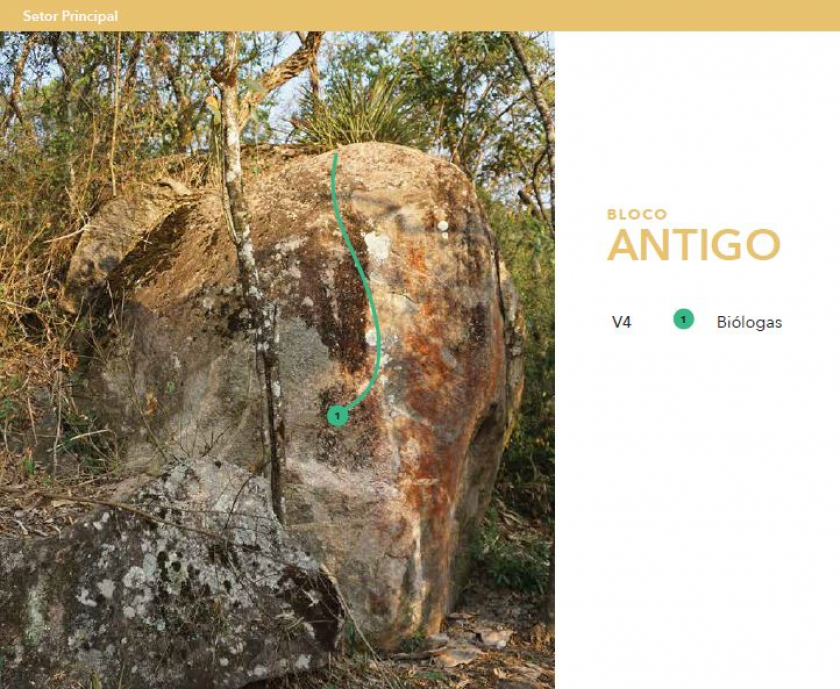840x689 pixels.
Task: Click the blank white area below the legend
Action: [x=696, y=509]
